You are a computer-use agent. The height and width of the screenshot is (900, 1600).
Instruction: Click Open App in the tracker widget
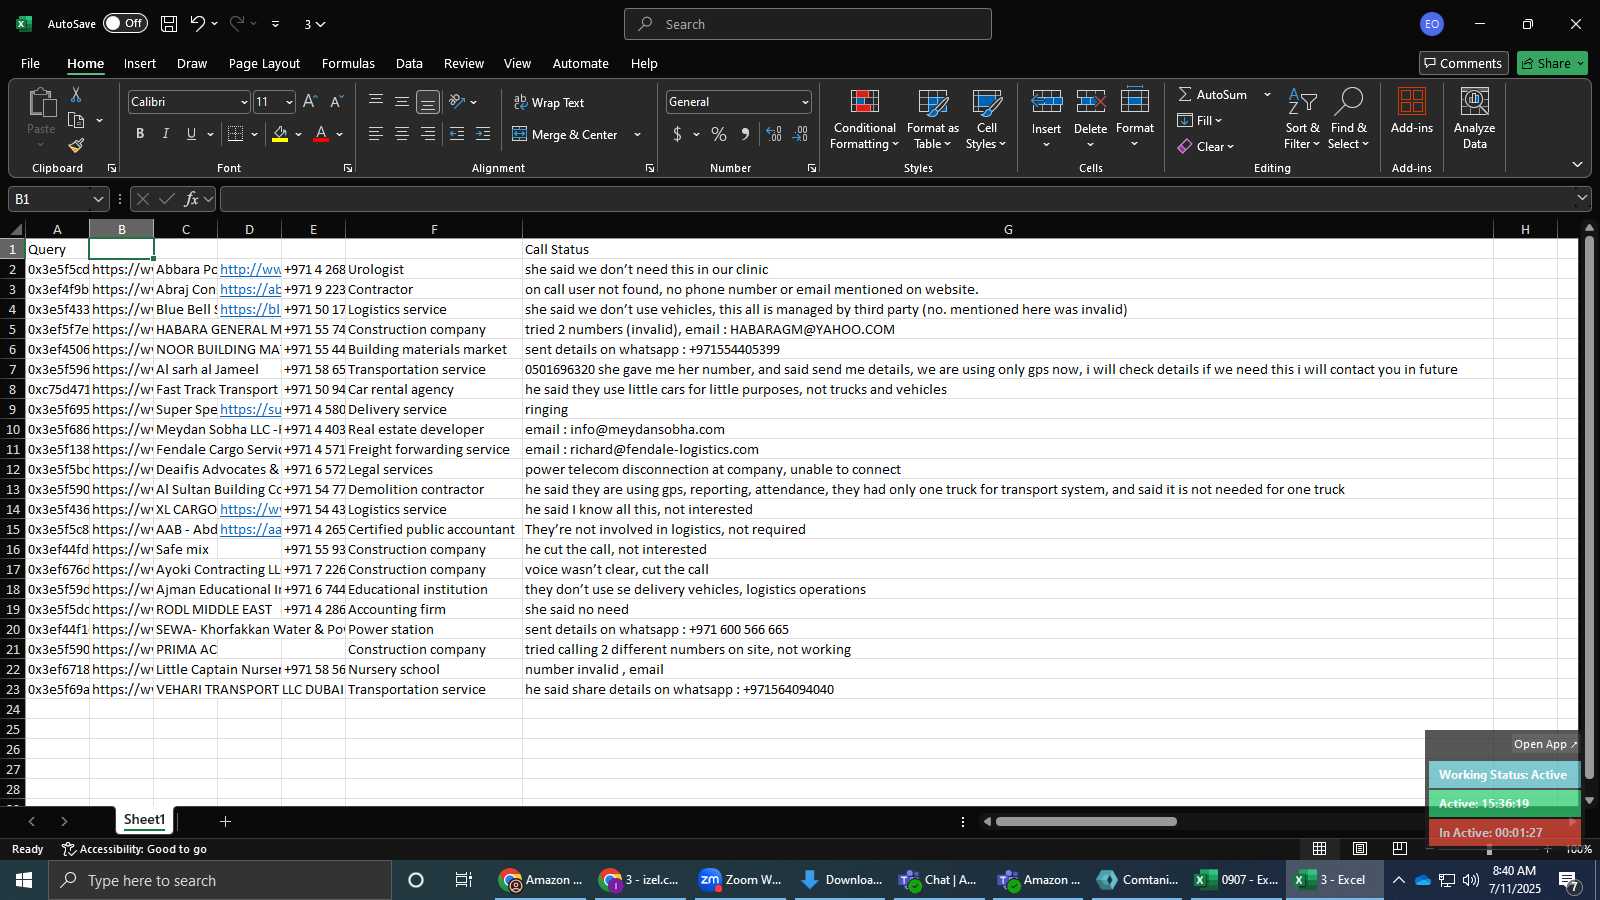[x=1545, y=744]
